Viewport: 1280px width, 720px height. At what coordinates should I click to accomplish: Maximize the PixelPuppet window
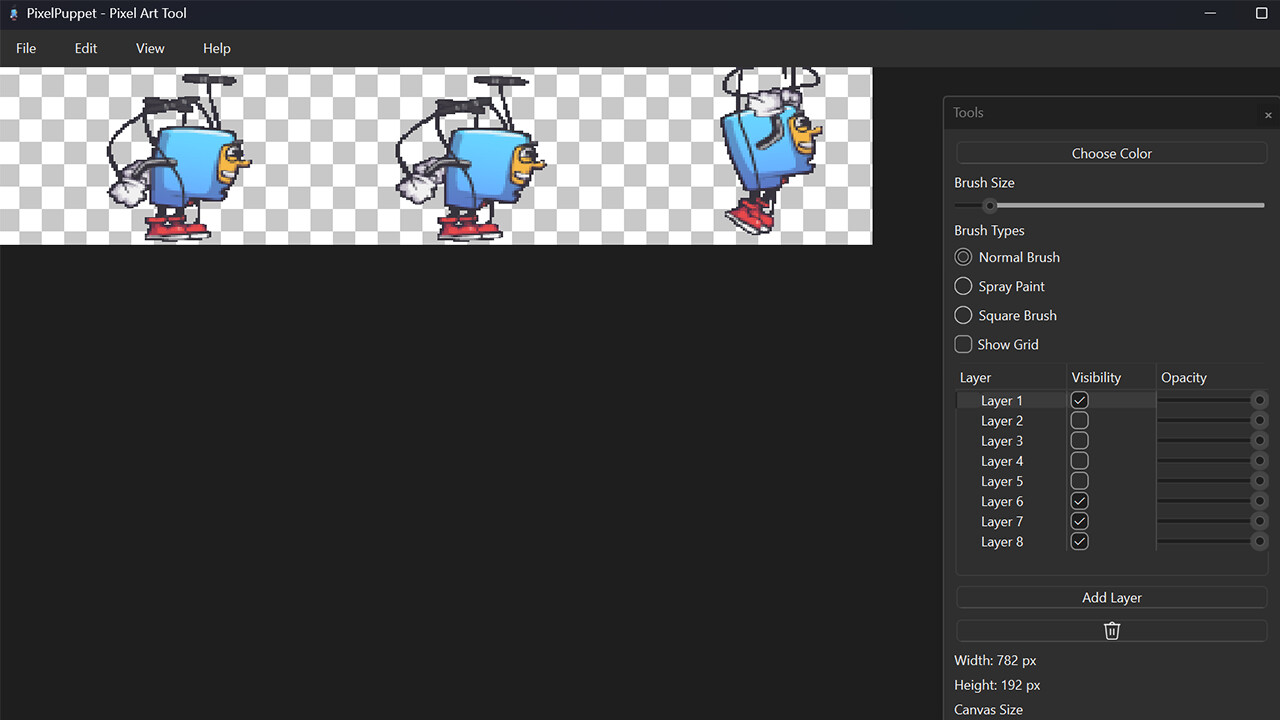[x=1261, y=13]
